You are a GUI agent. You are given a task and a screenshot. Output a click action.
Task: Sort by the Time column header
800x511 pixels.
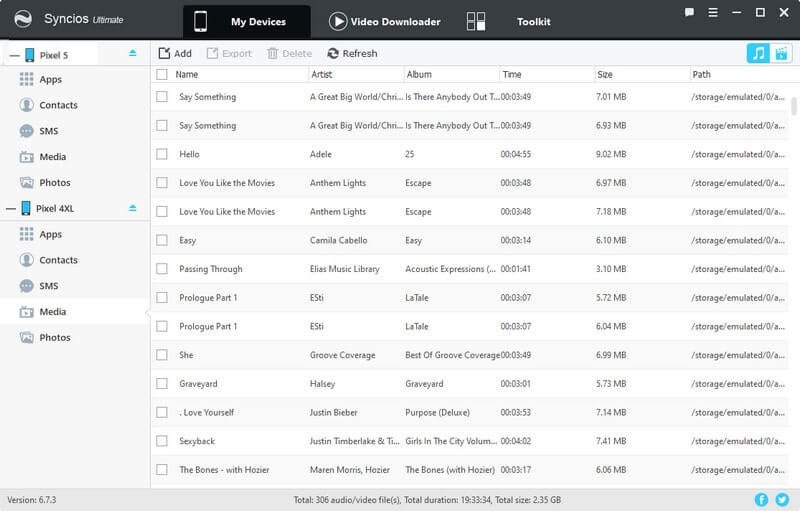click(x=512, y=74)
